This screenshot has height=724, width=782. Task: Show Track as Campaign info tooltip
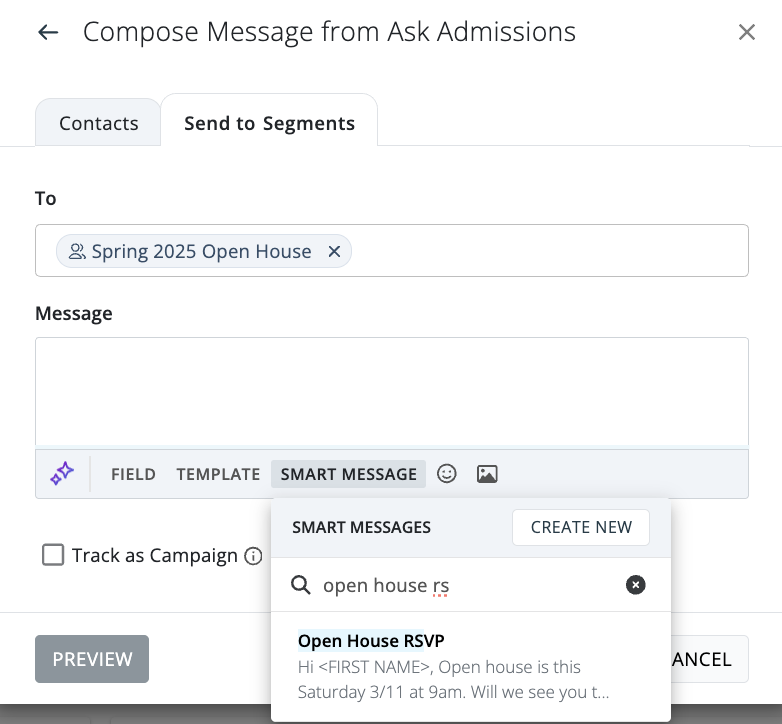pyautogui.click(x=254, y=556)
